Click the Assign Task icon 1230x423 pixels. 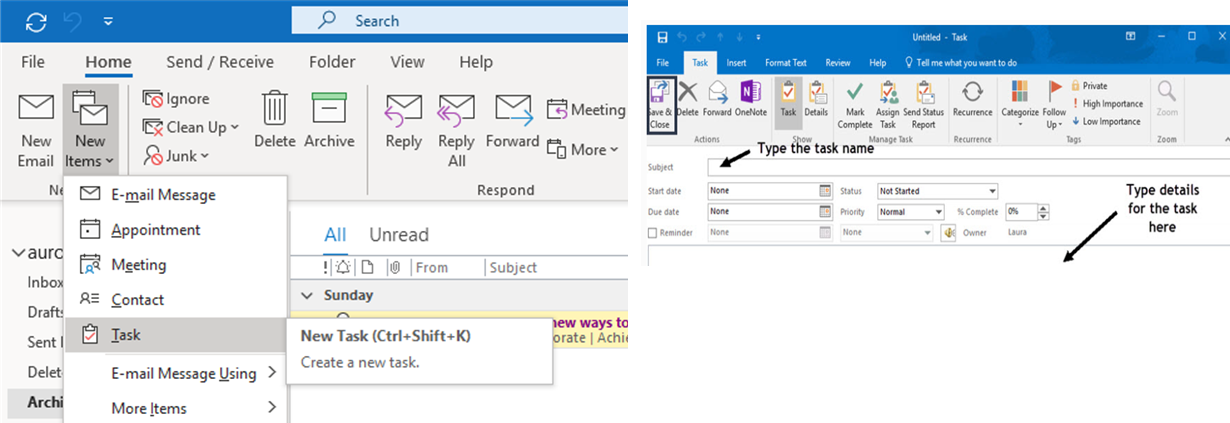(x=888, y=92)
